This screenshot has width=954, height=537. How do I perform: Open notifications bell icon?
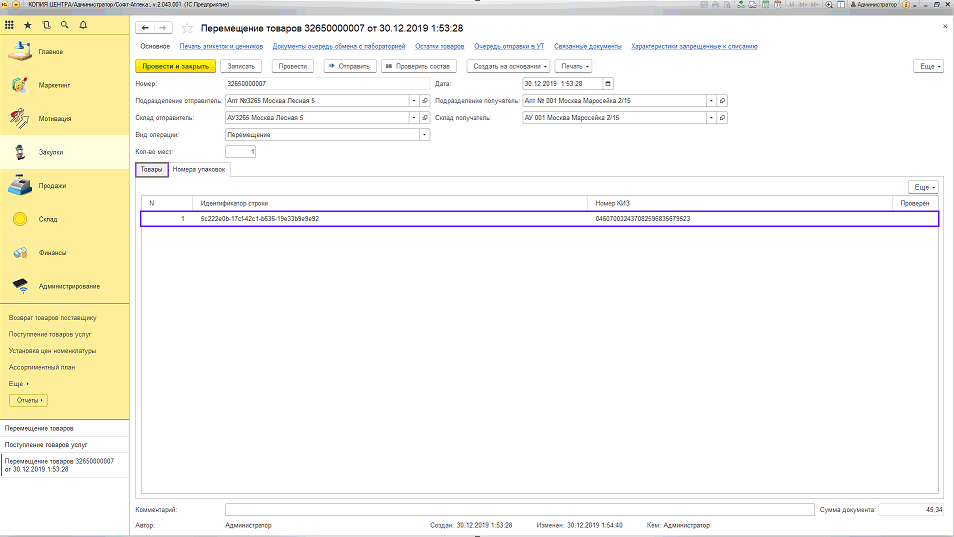point(81,23)
